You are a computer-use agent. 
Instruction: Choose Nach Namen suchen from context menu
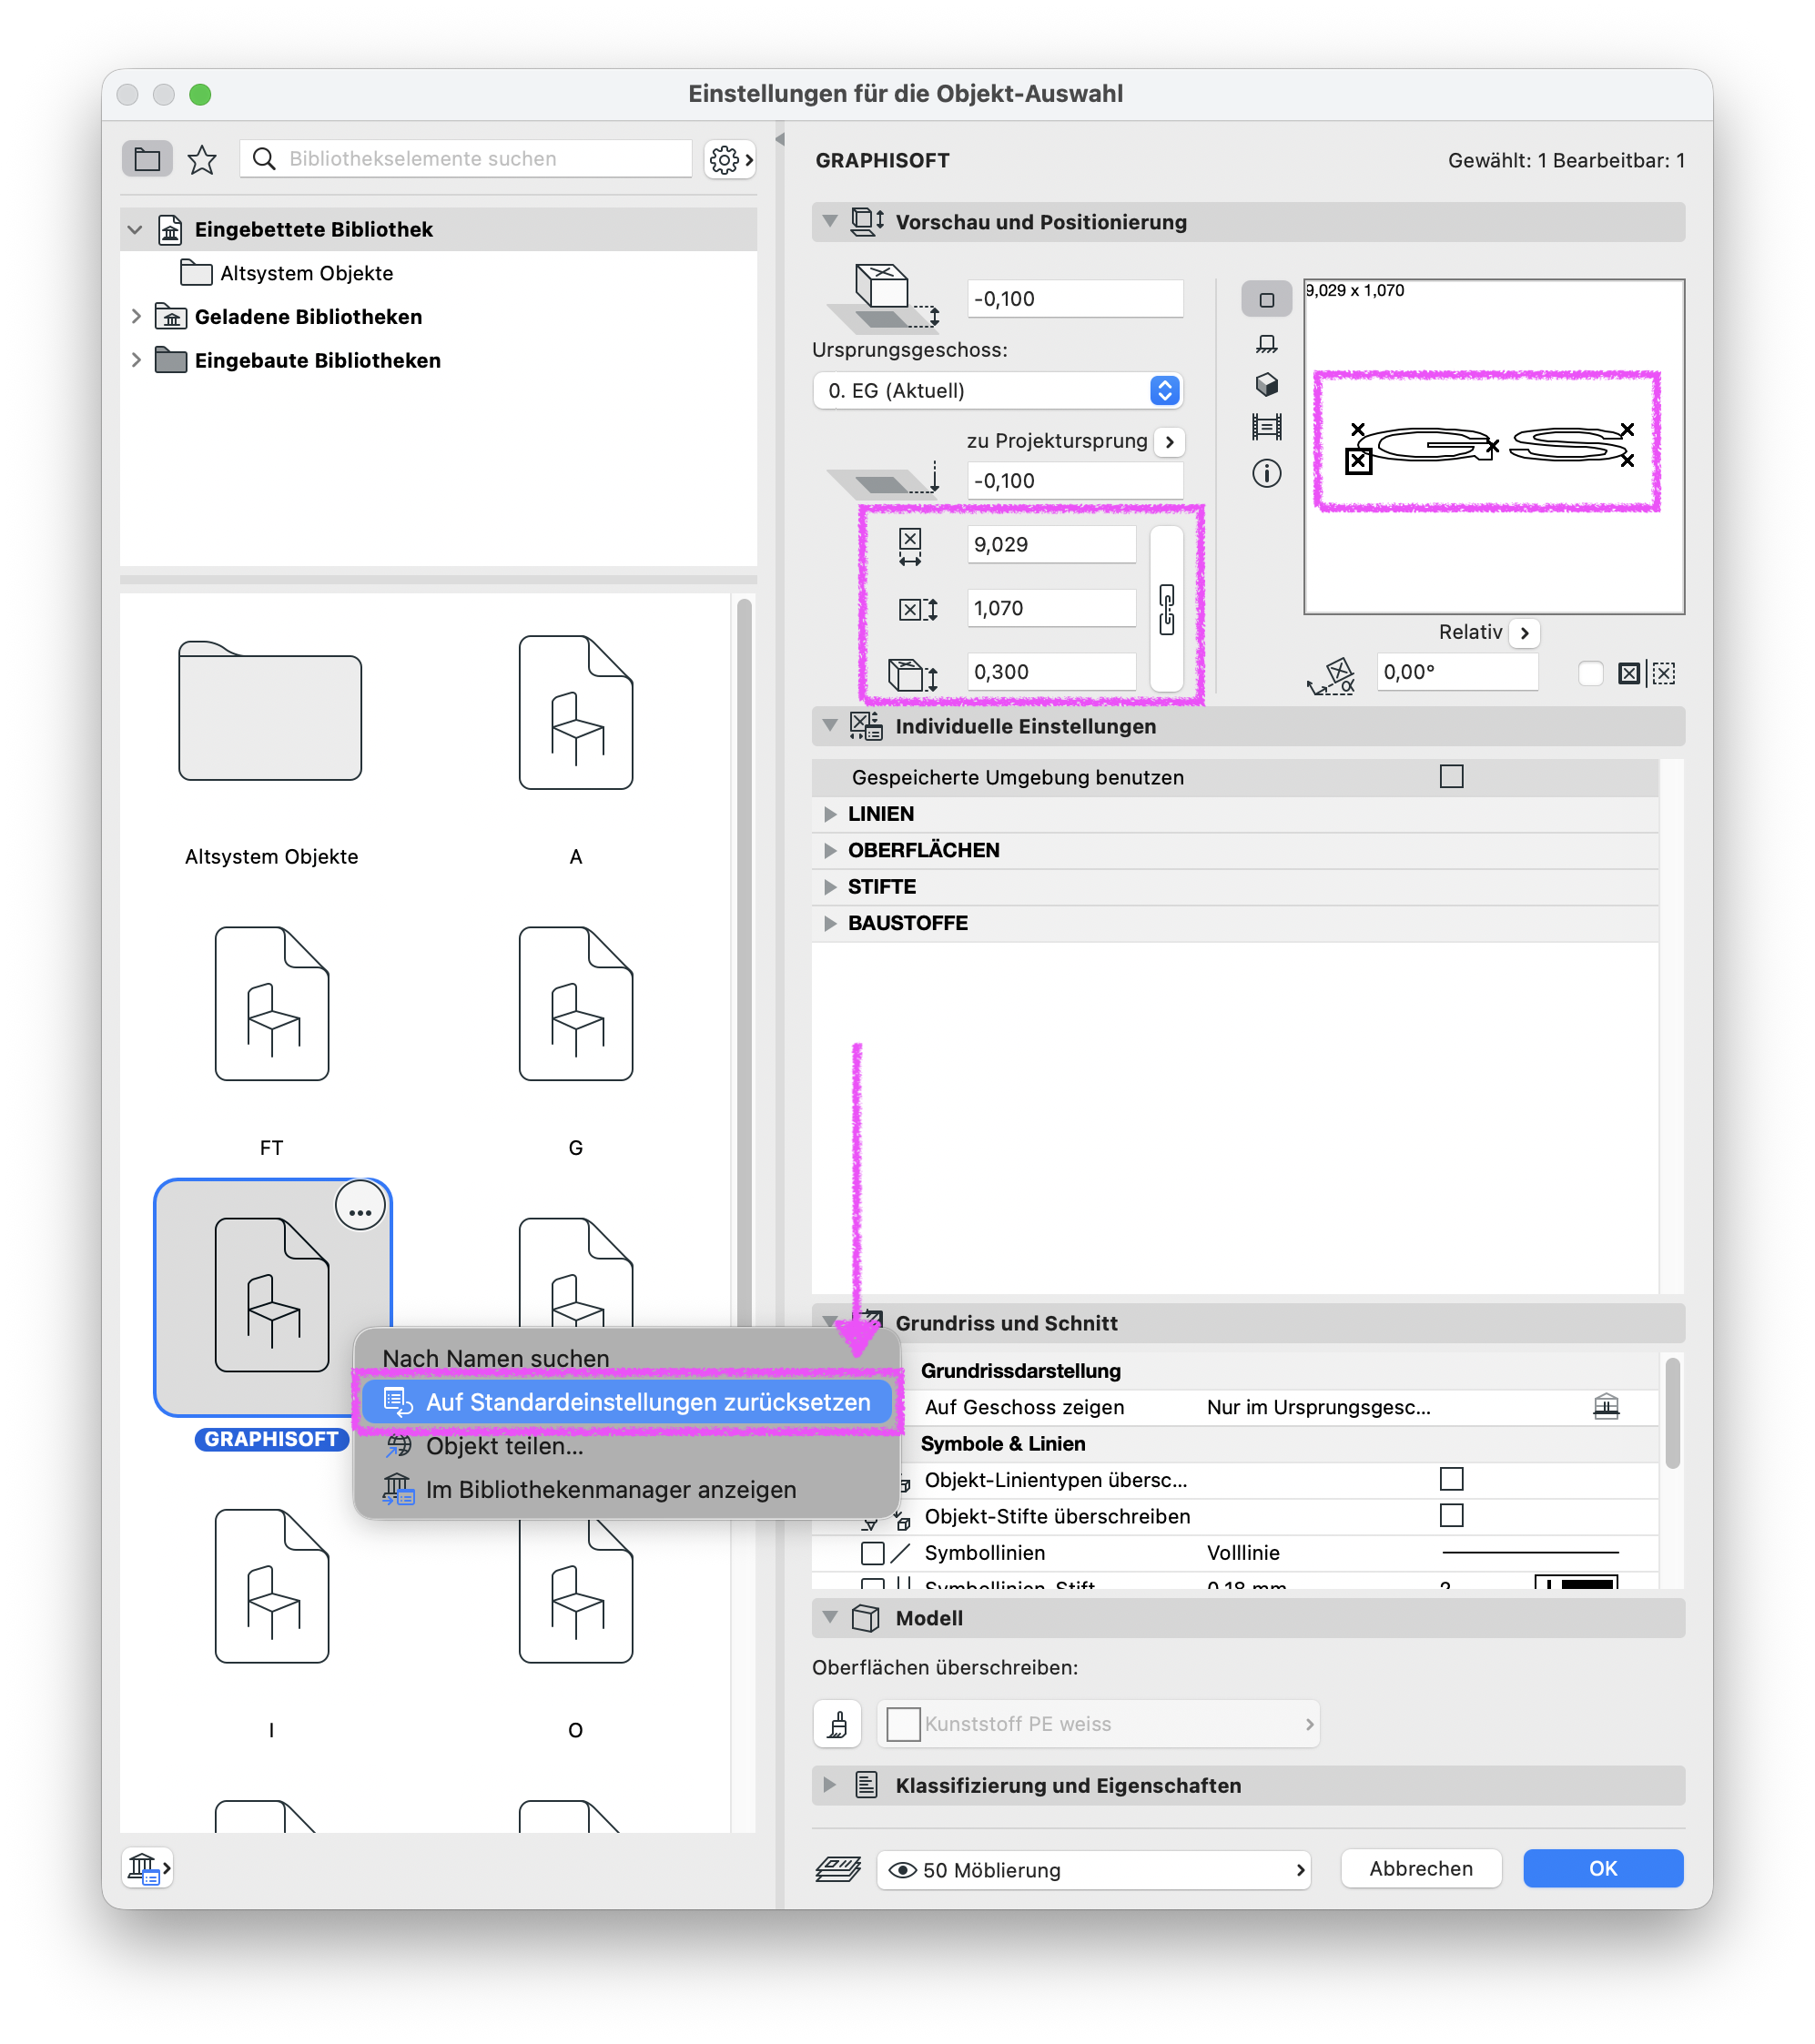[496, 1358]
